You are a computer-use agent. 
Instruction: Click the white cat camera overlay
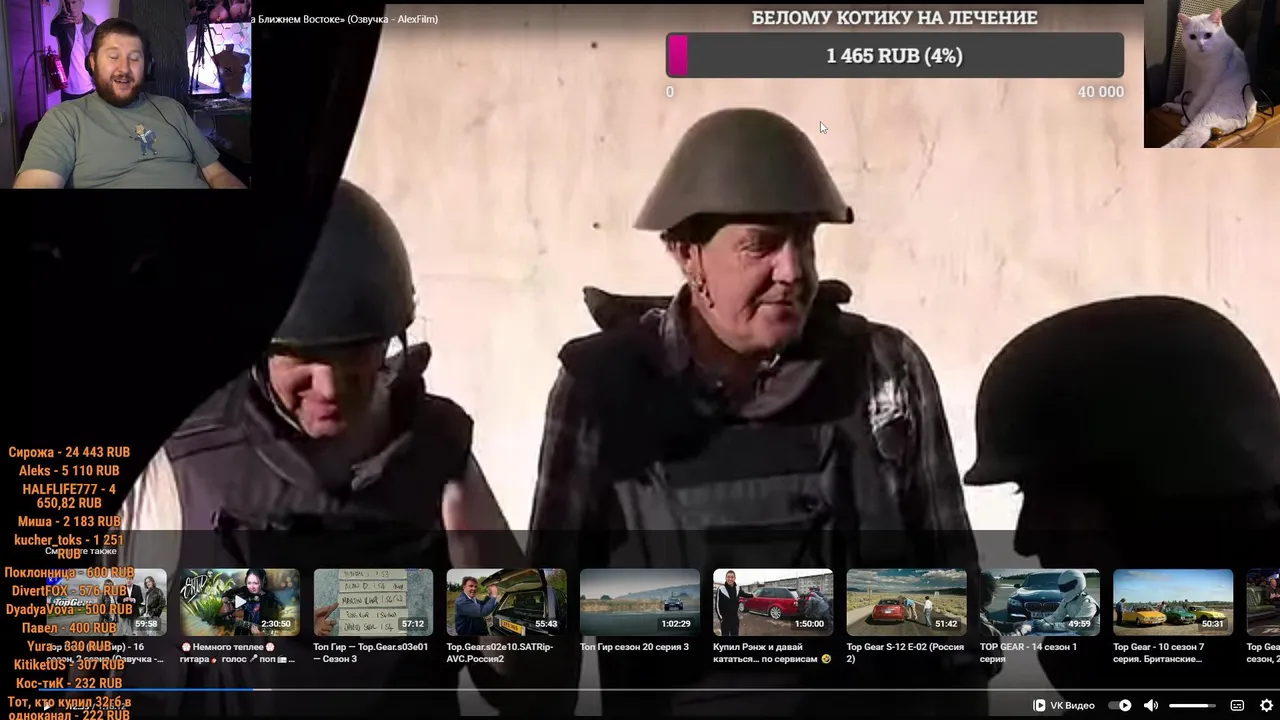coord(1212,74)
